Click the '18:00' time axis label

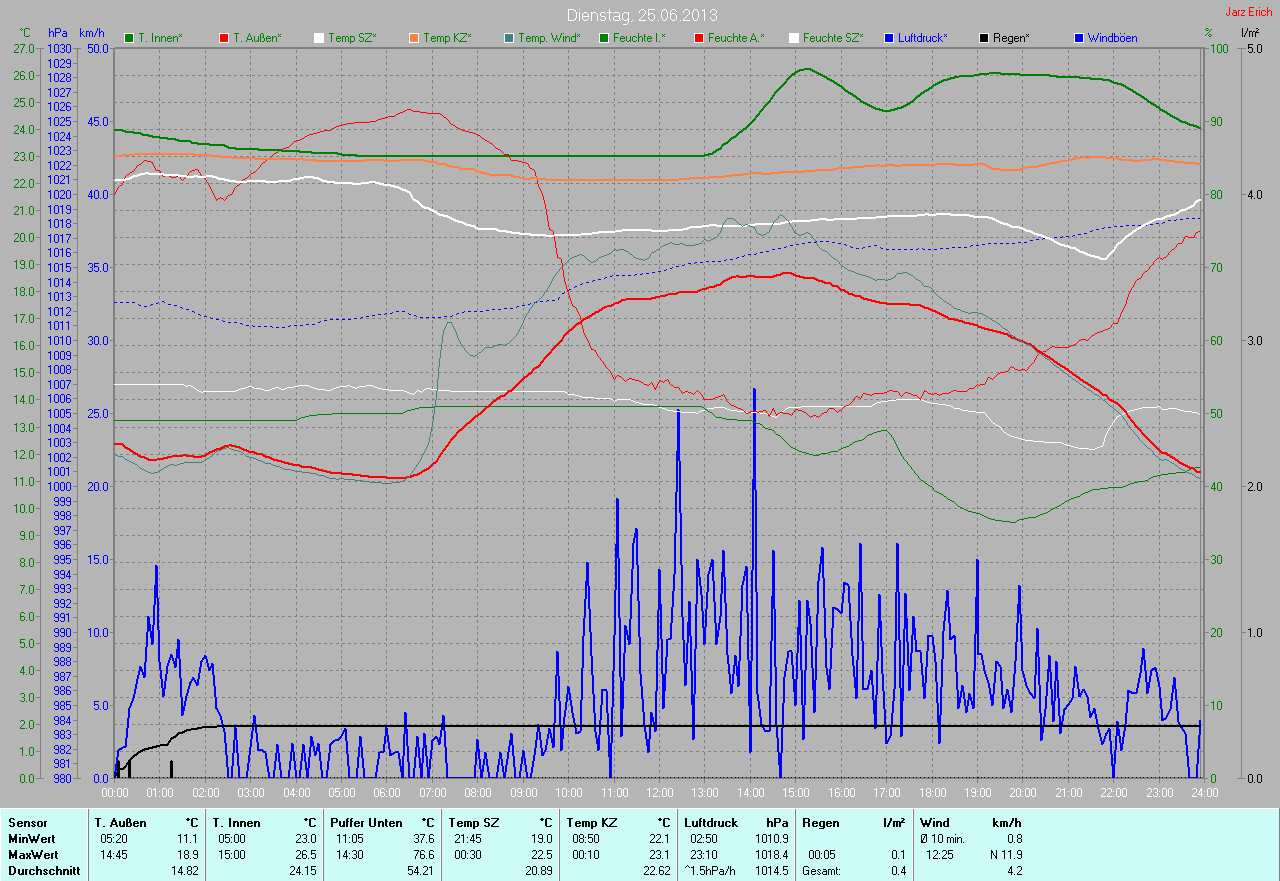(932, 792)
